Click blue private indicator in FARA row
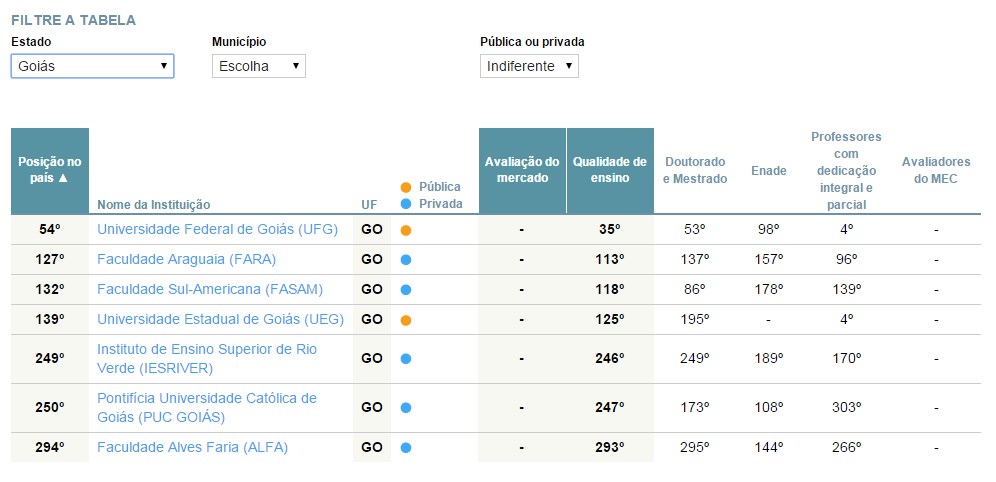The width and height of the screenshot is (996, 482). [x=405, y=260]
